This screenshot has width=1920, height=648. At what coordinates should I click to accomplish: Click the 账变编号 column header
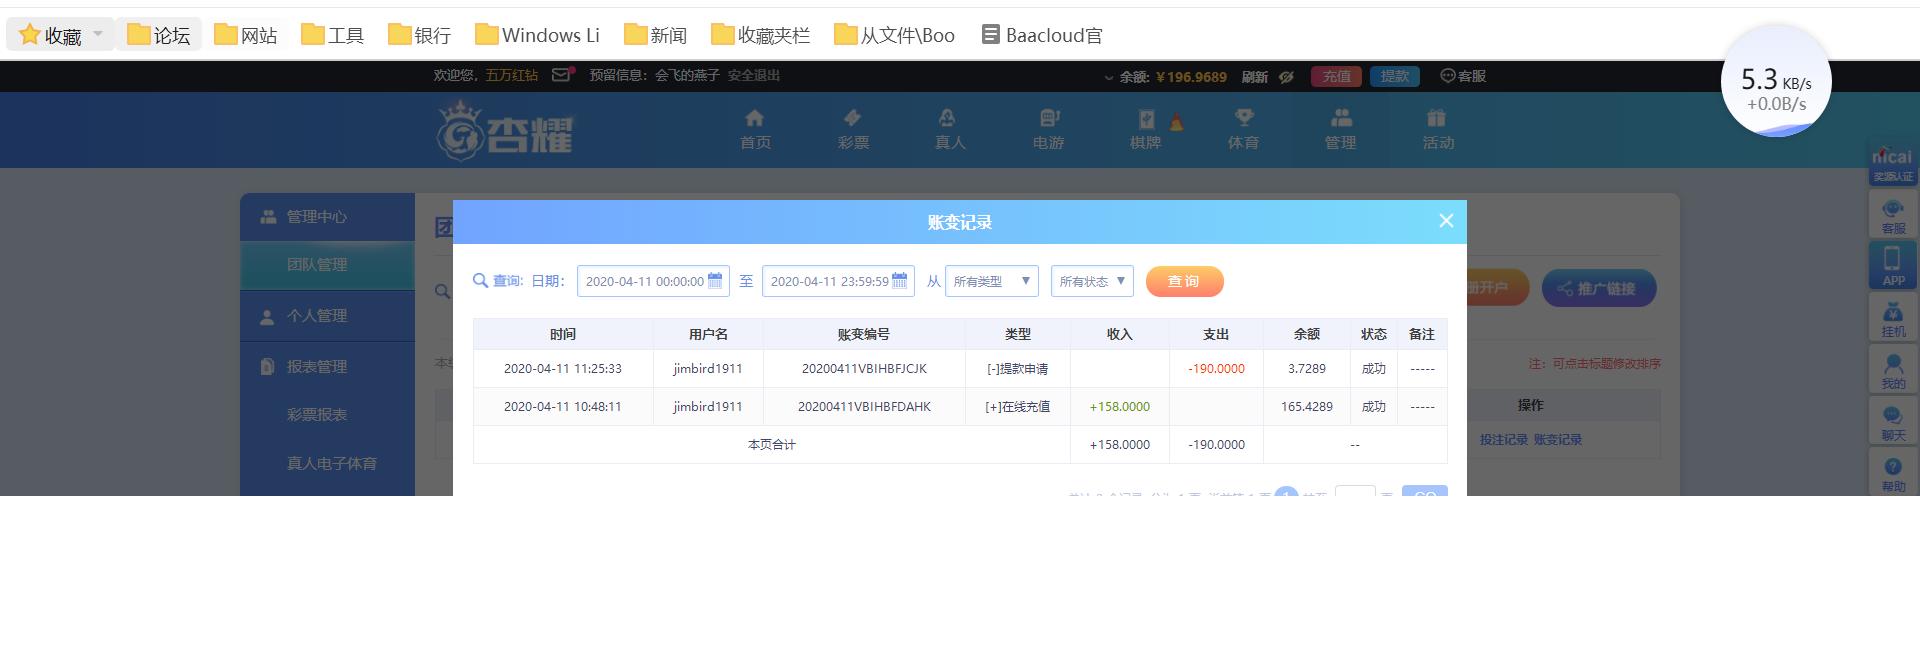pos(864,334)
